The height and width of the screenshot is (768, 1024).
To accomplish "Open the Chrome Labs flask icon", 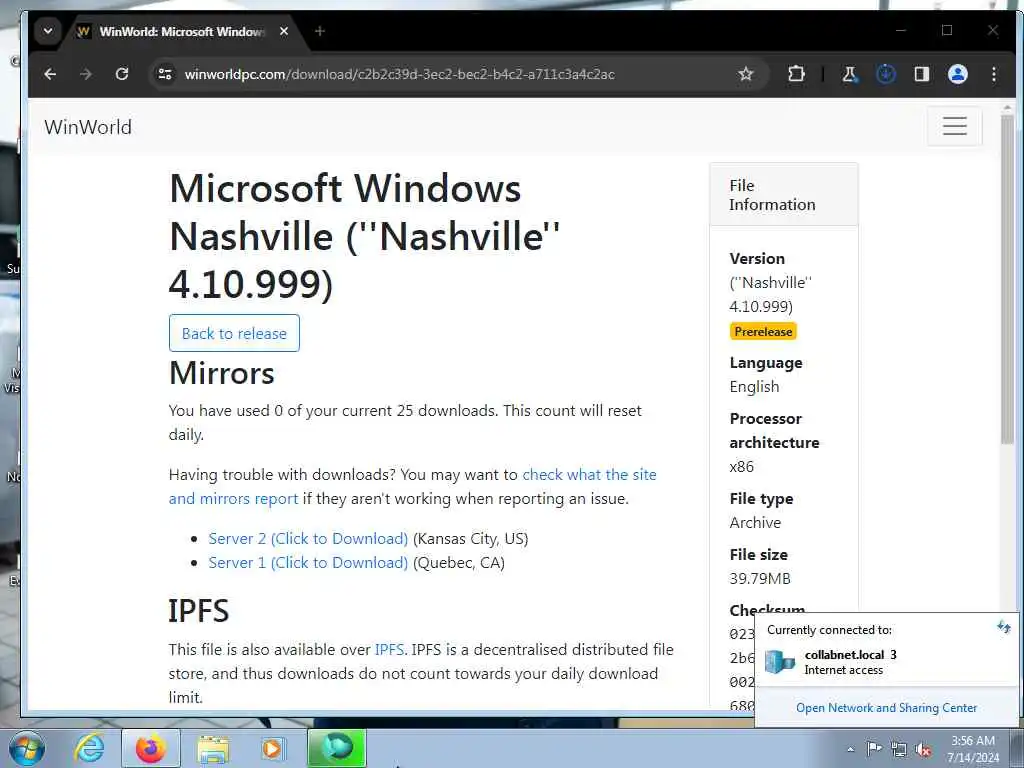I will point(850,74).
